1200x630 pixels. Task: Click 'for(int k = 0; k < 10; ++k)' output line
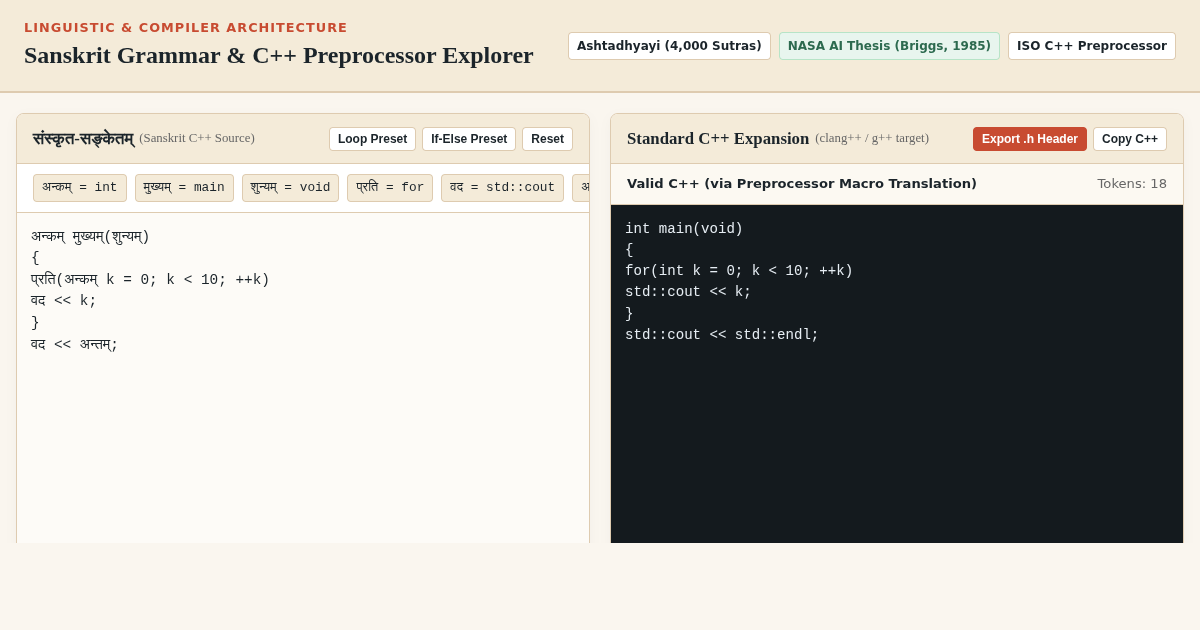tap(739, 271)
